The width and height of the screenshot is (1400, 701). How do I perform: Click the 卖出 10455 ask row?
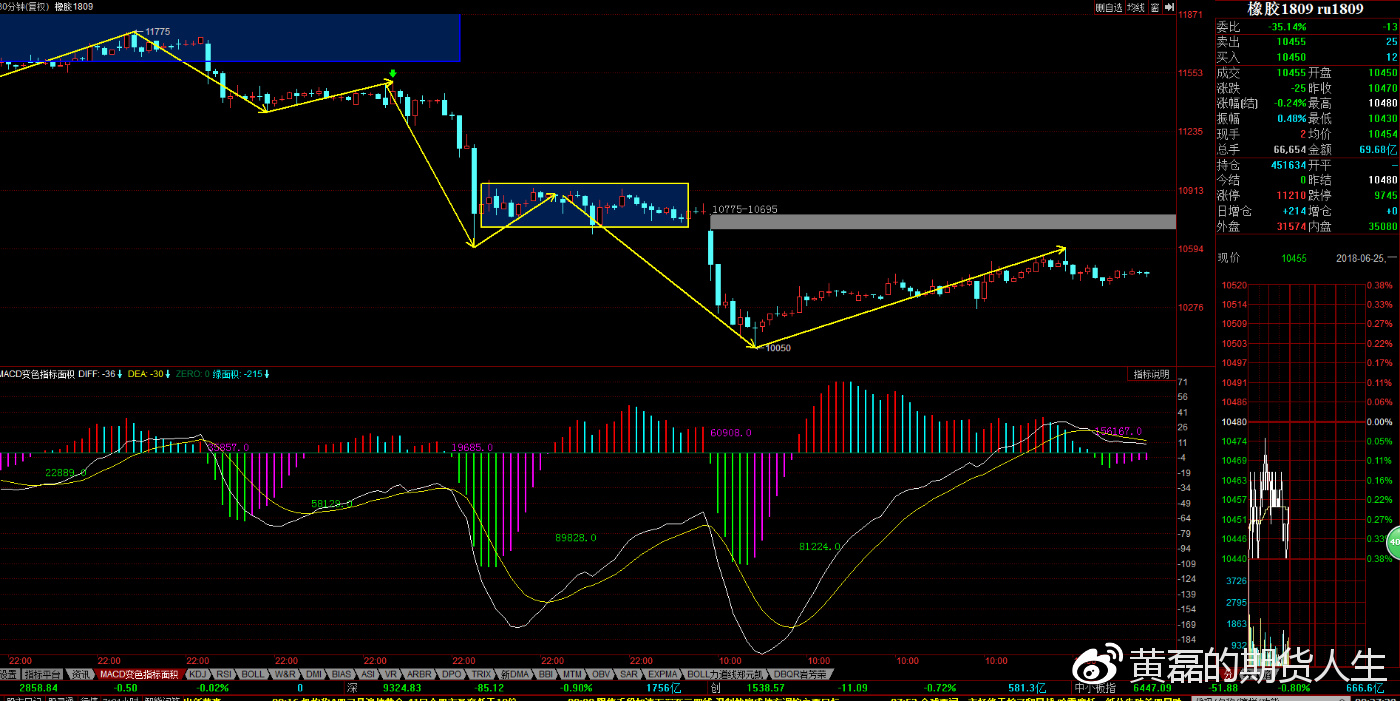tap(1305, 42)
